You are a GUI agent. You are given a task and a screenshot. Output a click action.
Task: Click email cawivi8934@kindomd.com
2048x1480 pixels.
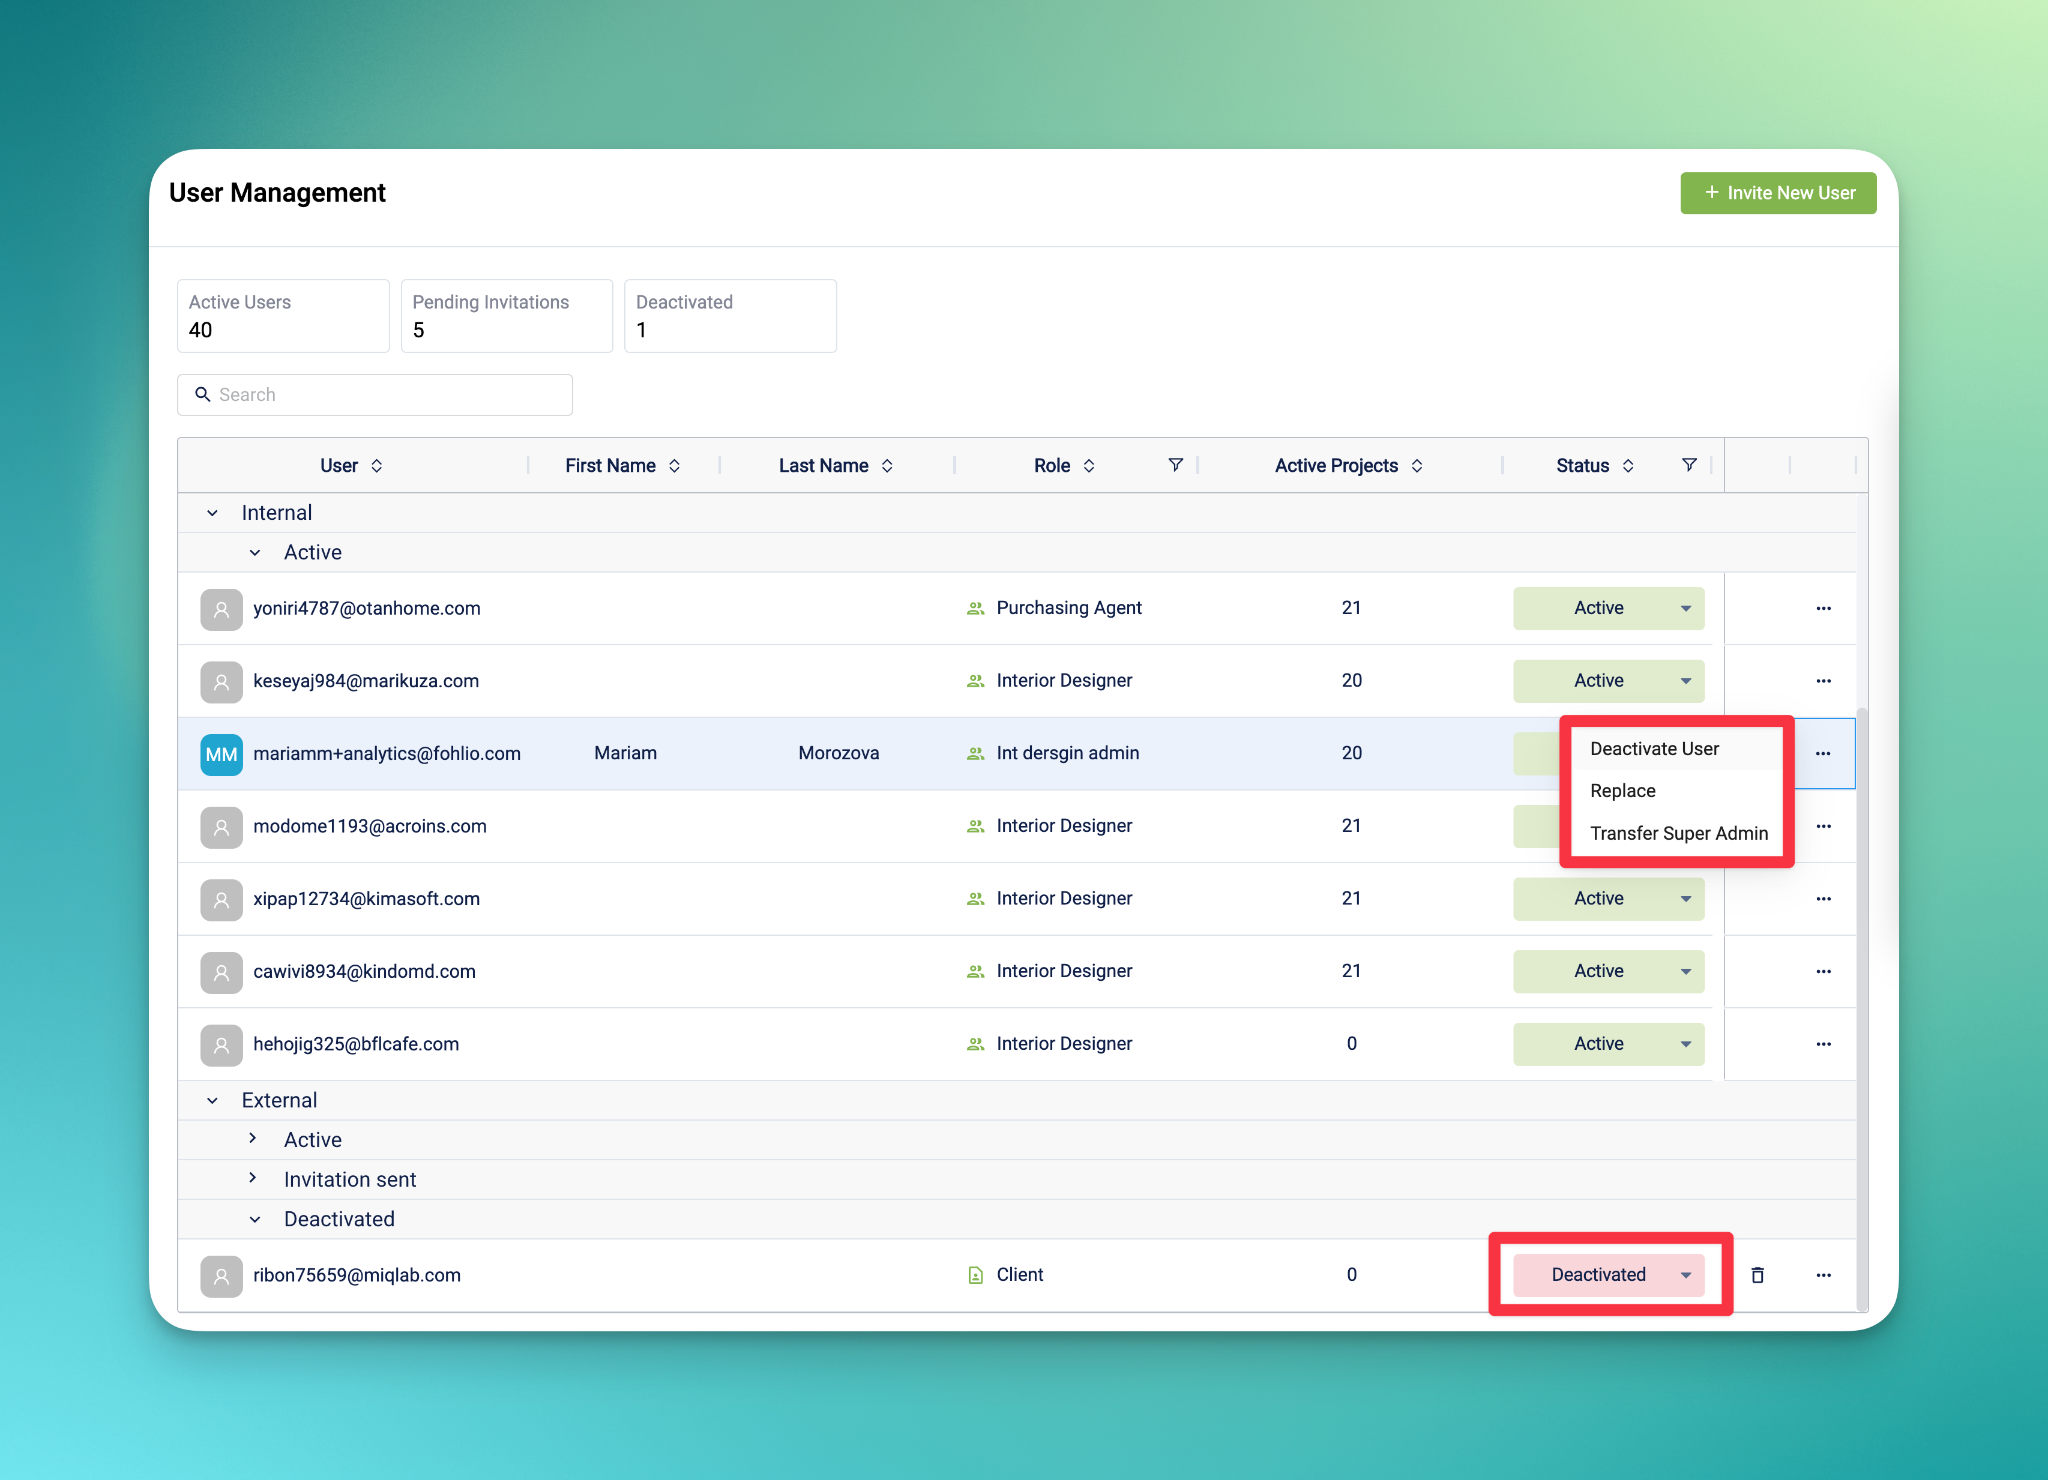click(x=364, y=971)
